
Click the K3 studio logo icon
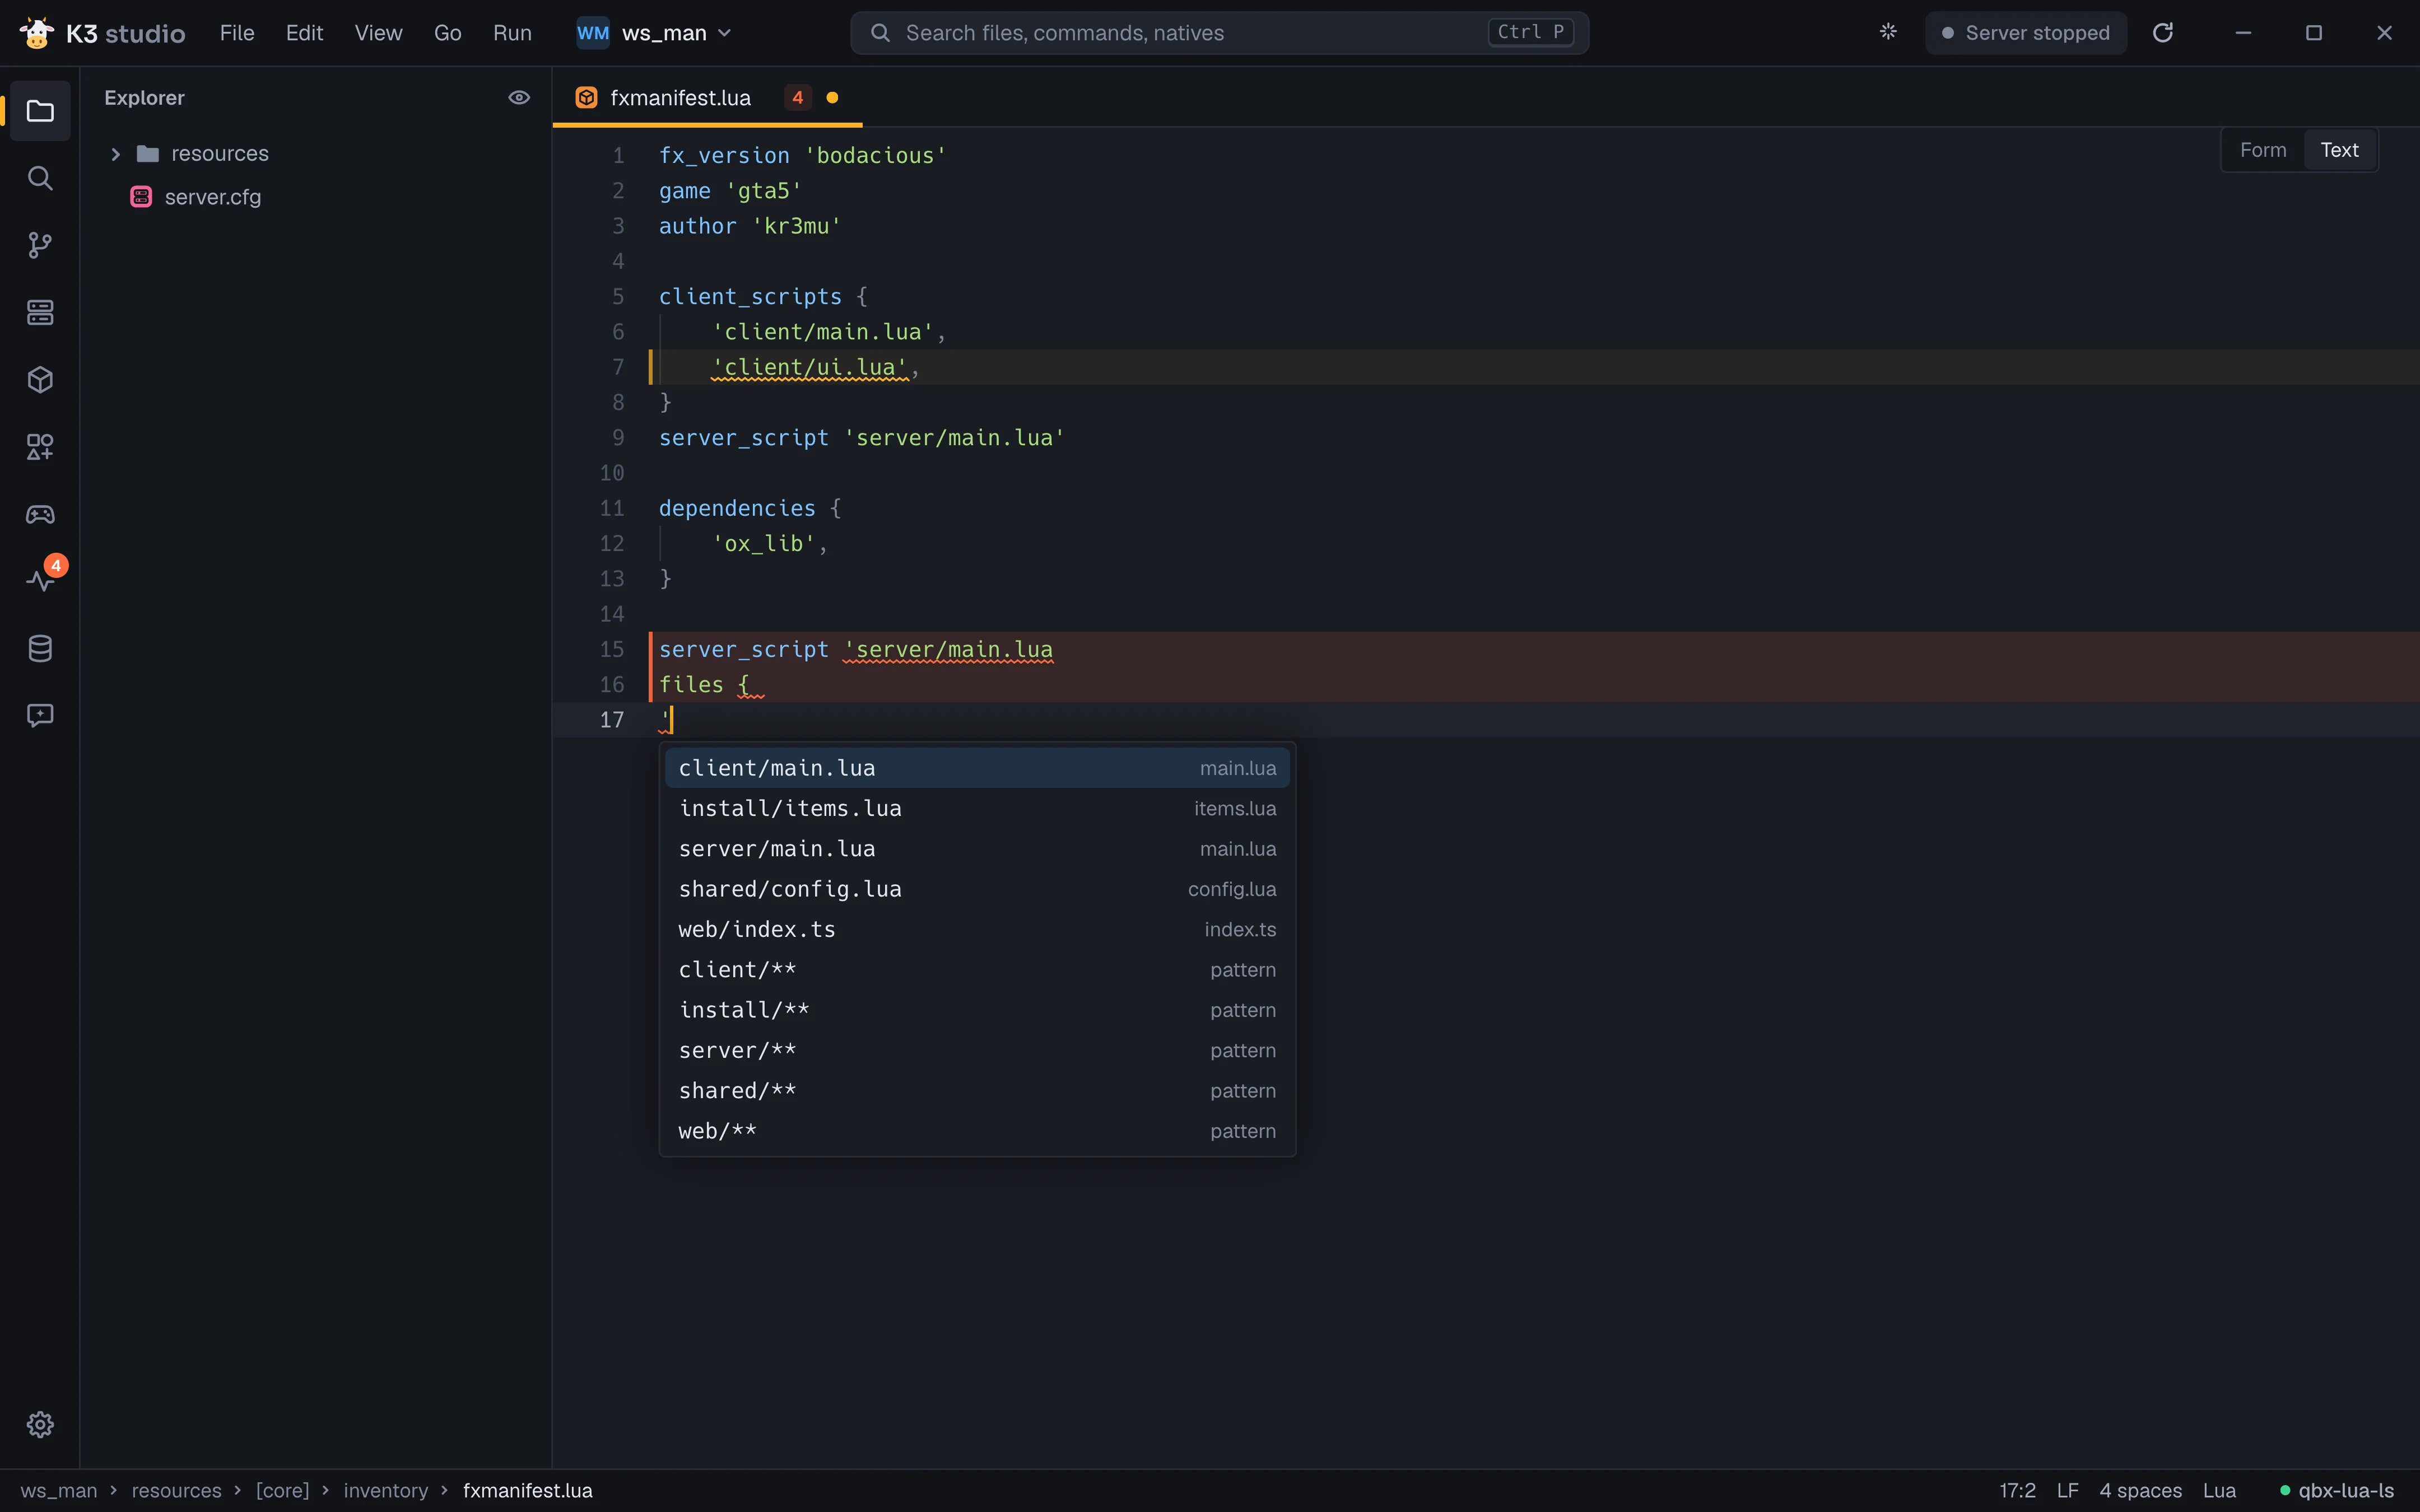click(x=37, y=33)
